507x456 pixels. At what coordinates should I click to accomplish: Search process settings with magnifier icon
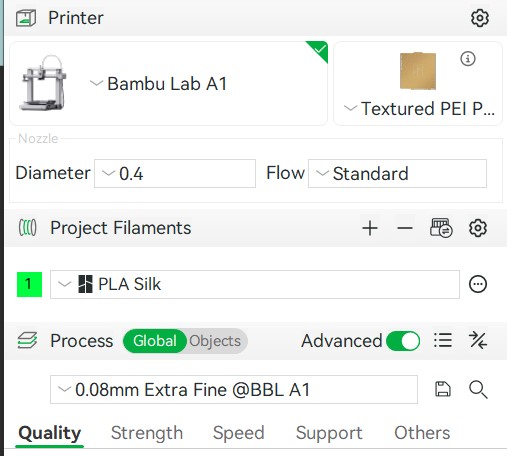478,389
